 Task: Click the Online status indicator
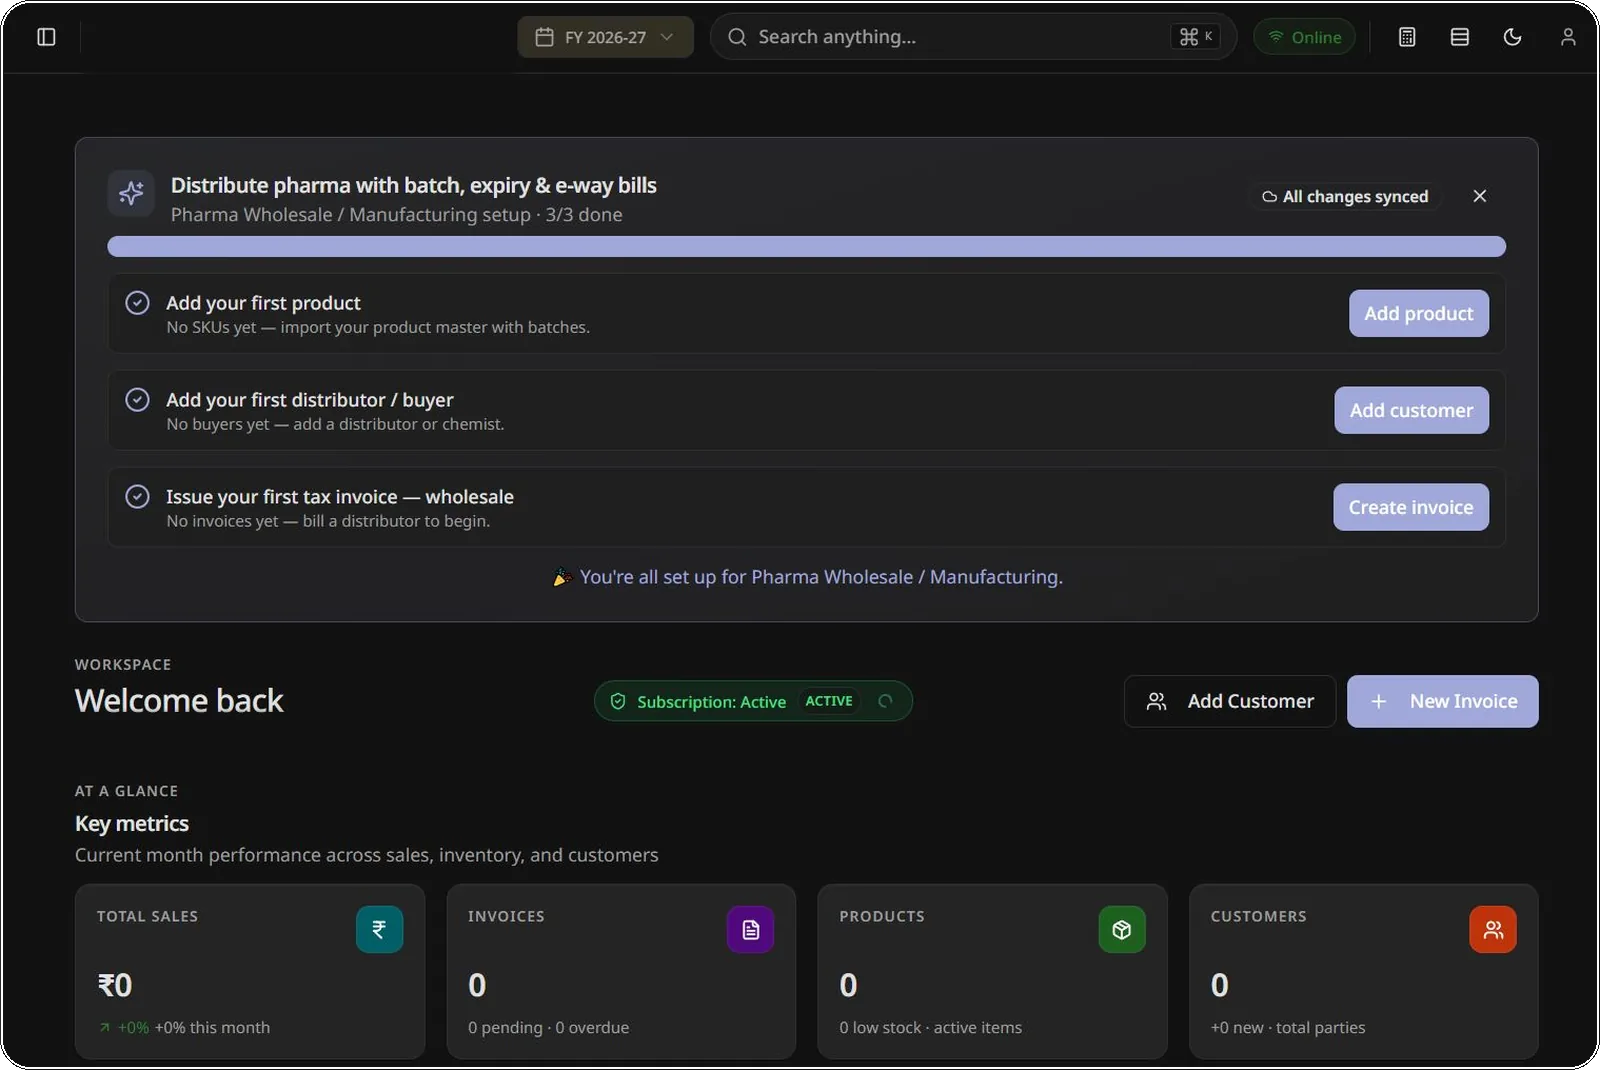pos(1304,37)
